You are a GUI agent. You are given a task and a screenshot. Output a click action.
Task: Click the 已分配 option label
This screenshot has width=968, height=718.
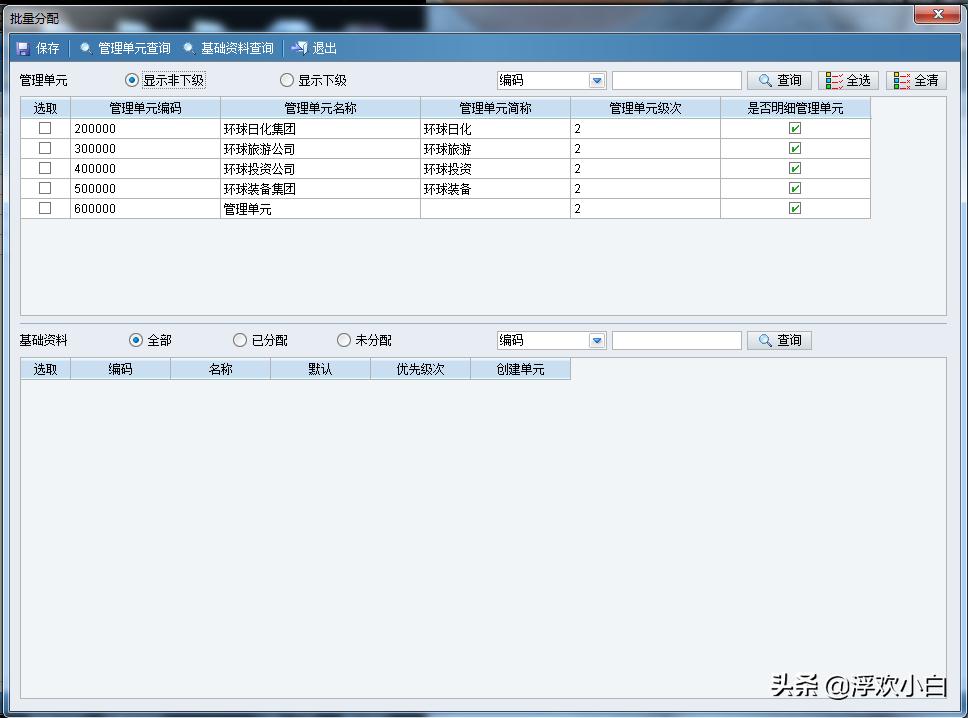point(270,339)
